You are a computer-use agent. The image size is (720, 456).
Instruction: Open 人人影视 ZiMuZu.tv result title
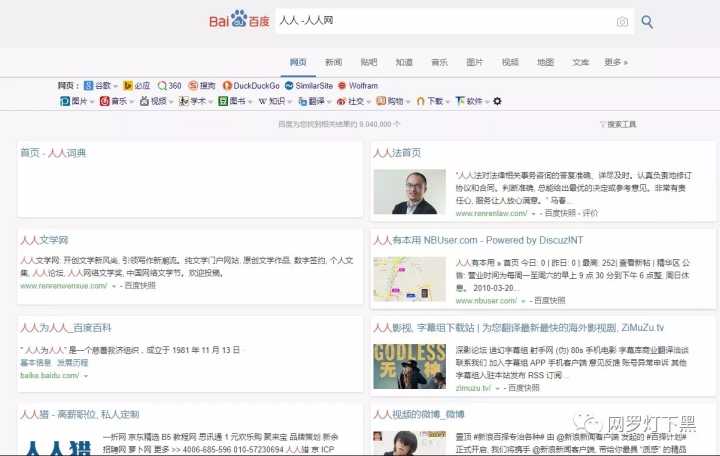(x=518, y=328)
